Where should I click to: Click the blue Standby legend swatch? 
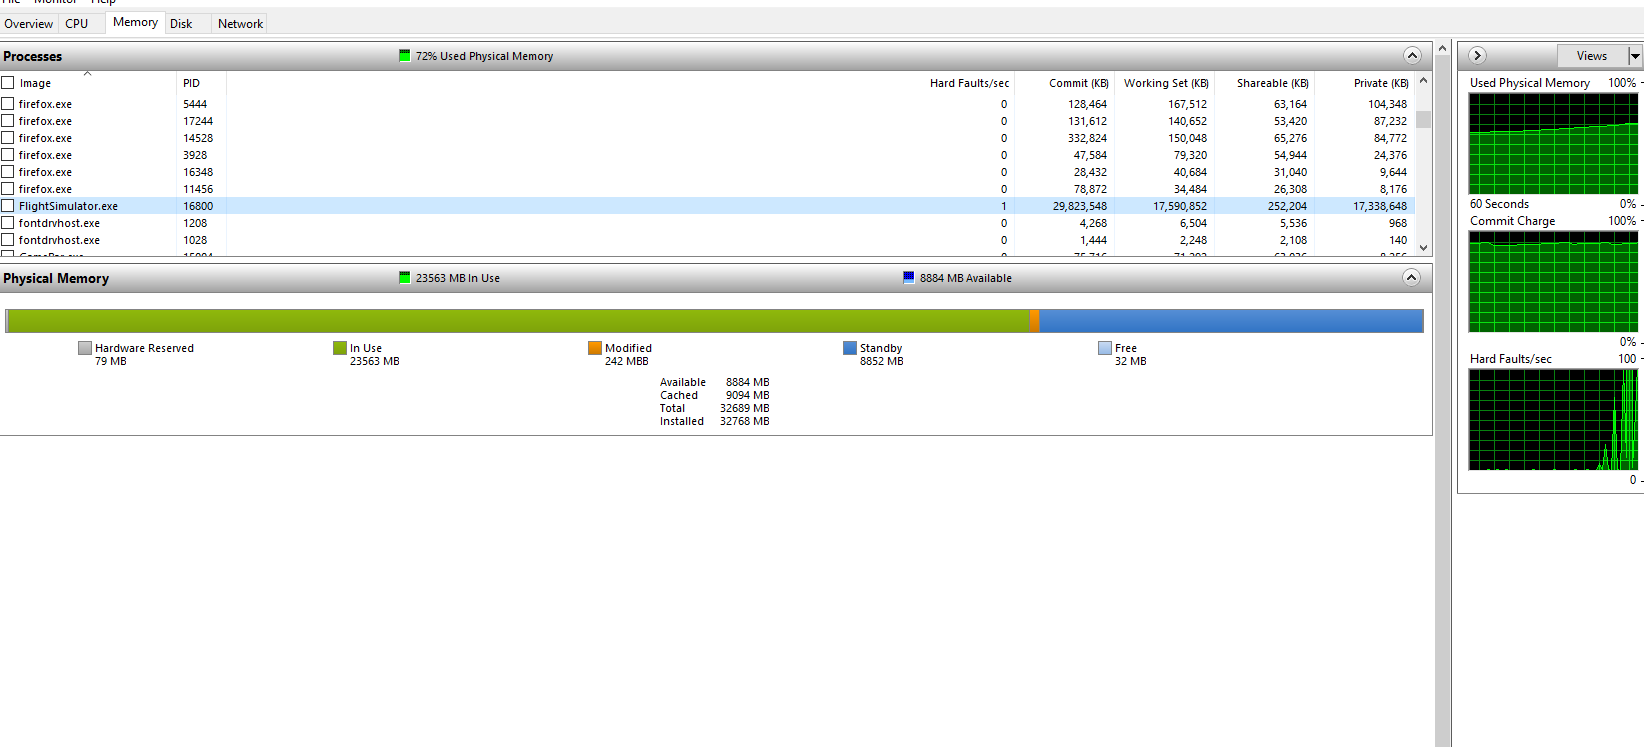coord(850,348)
